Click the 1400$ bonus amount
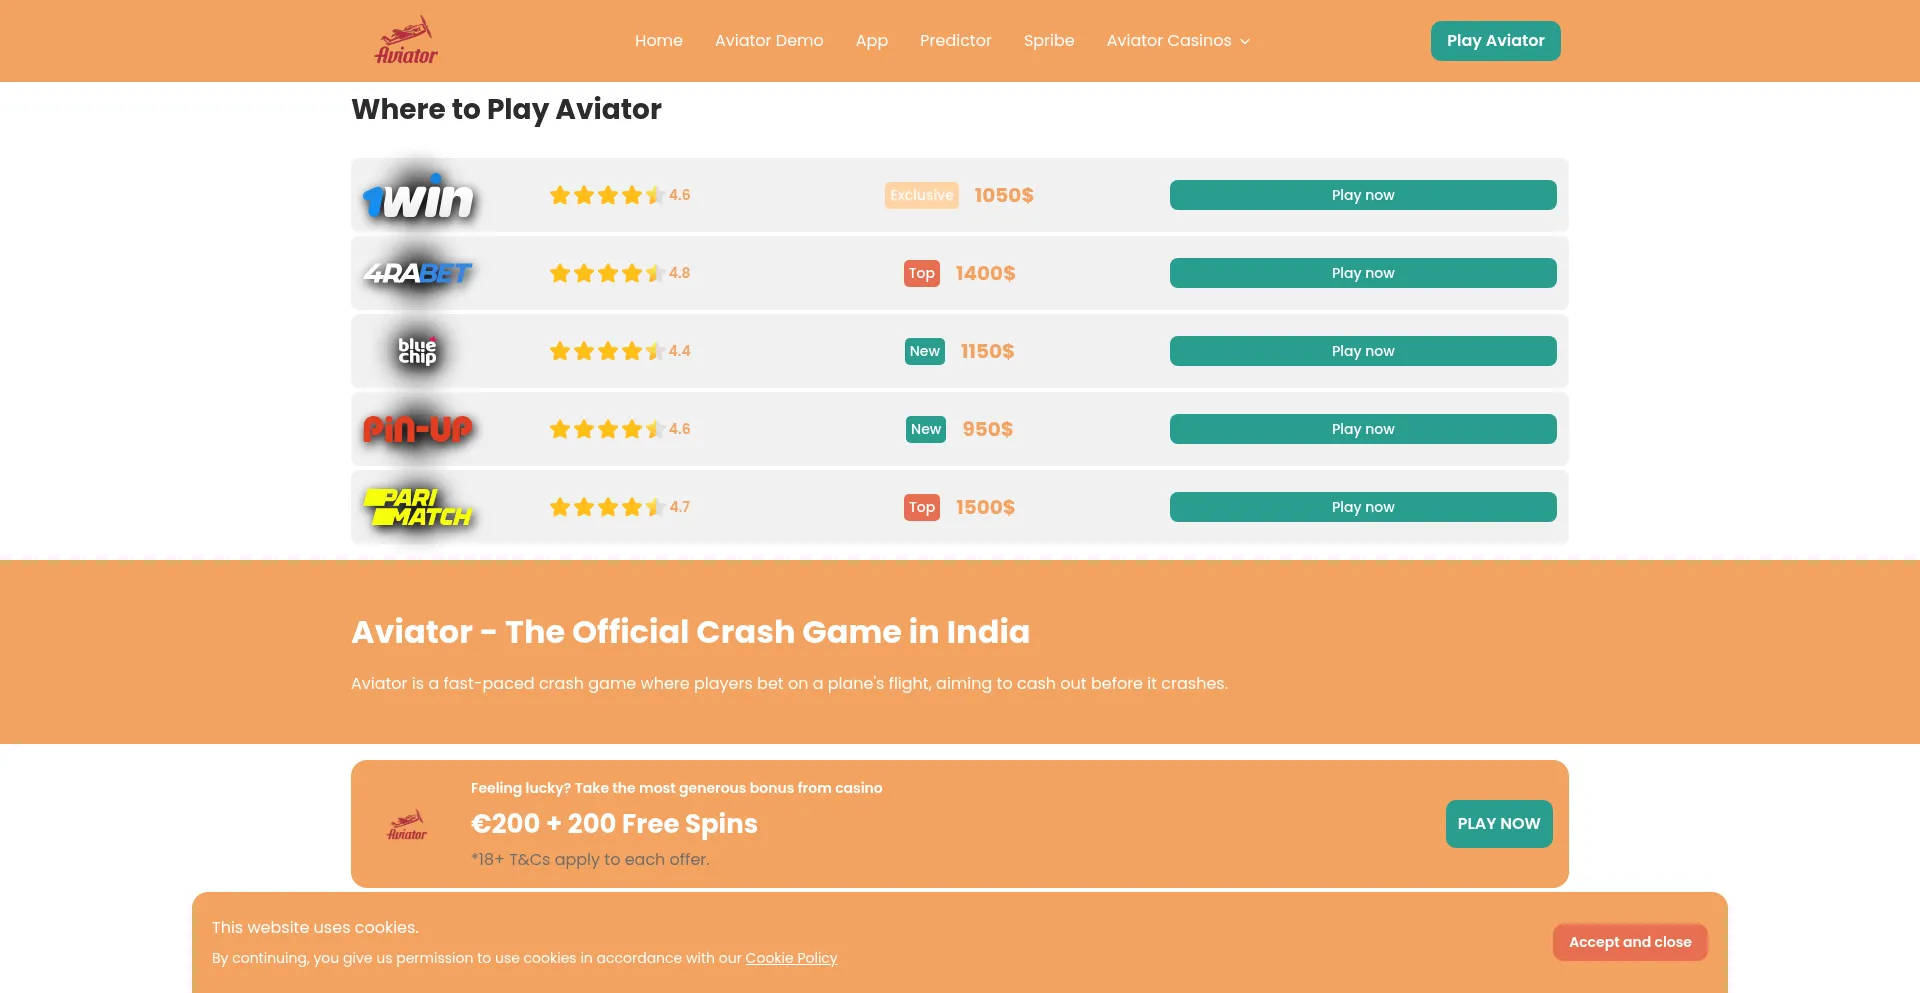Viewport: 1920px width, 993px height. (x=985, y=273)
